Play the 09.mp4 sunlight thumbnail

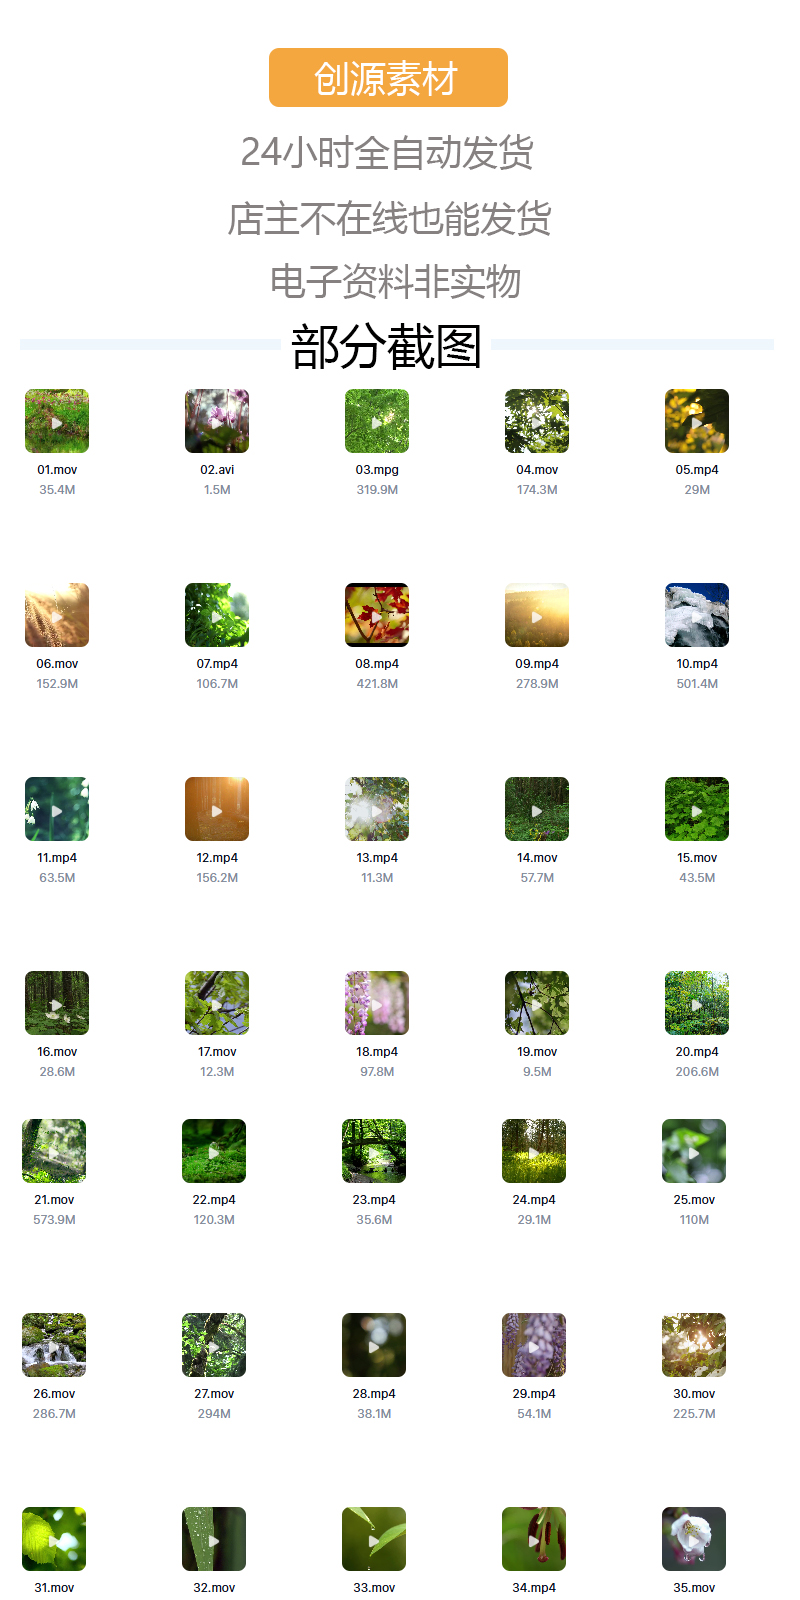(537, 615)
